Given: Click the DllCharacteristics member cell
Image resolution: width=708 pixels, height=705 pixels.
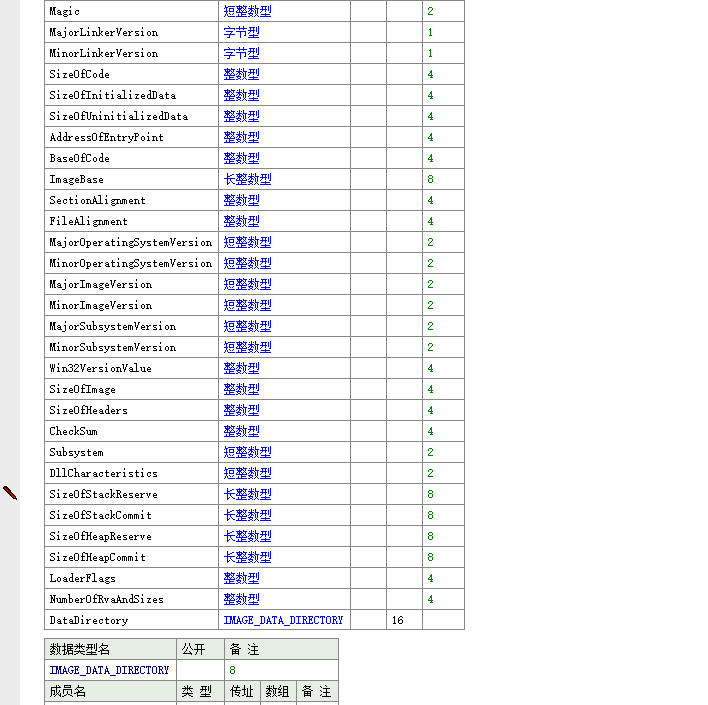Looking at the screenshot, I should click(x=131, y=473).
